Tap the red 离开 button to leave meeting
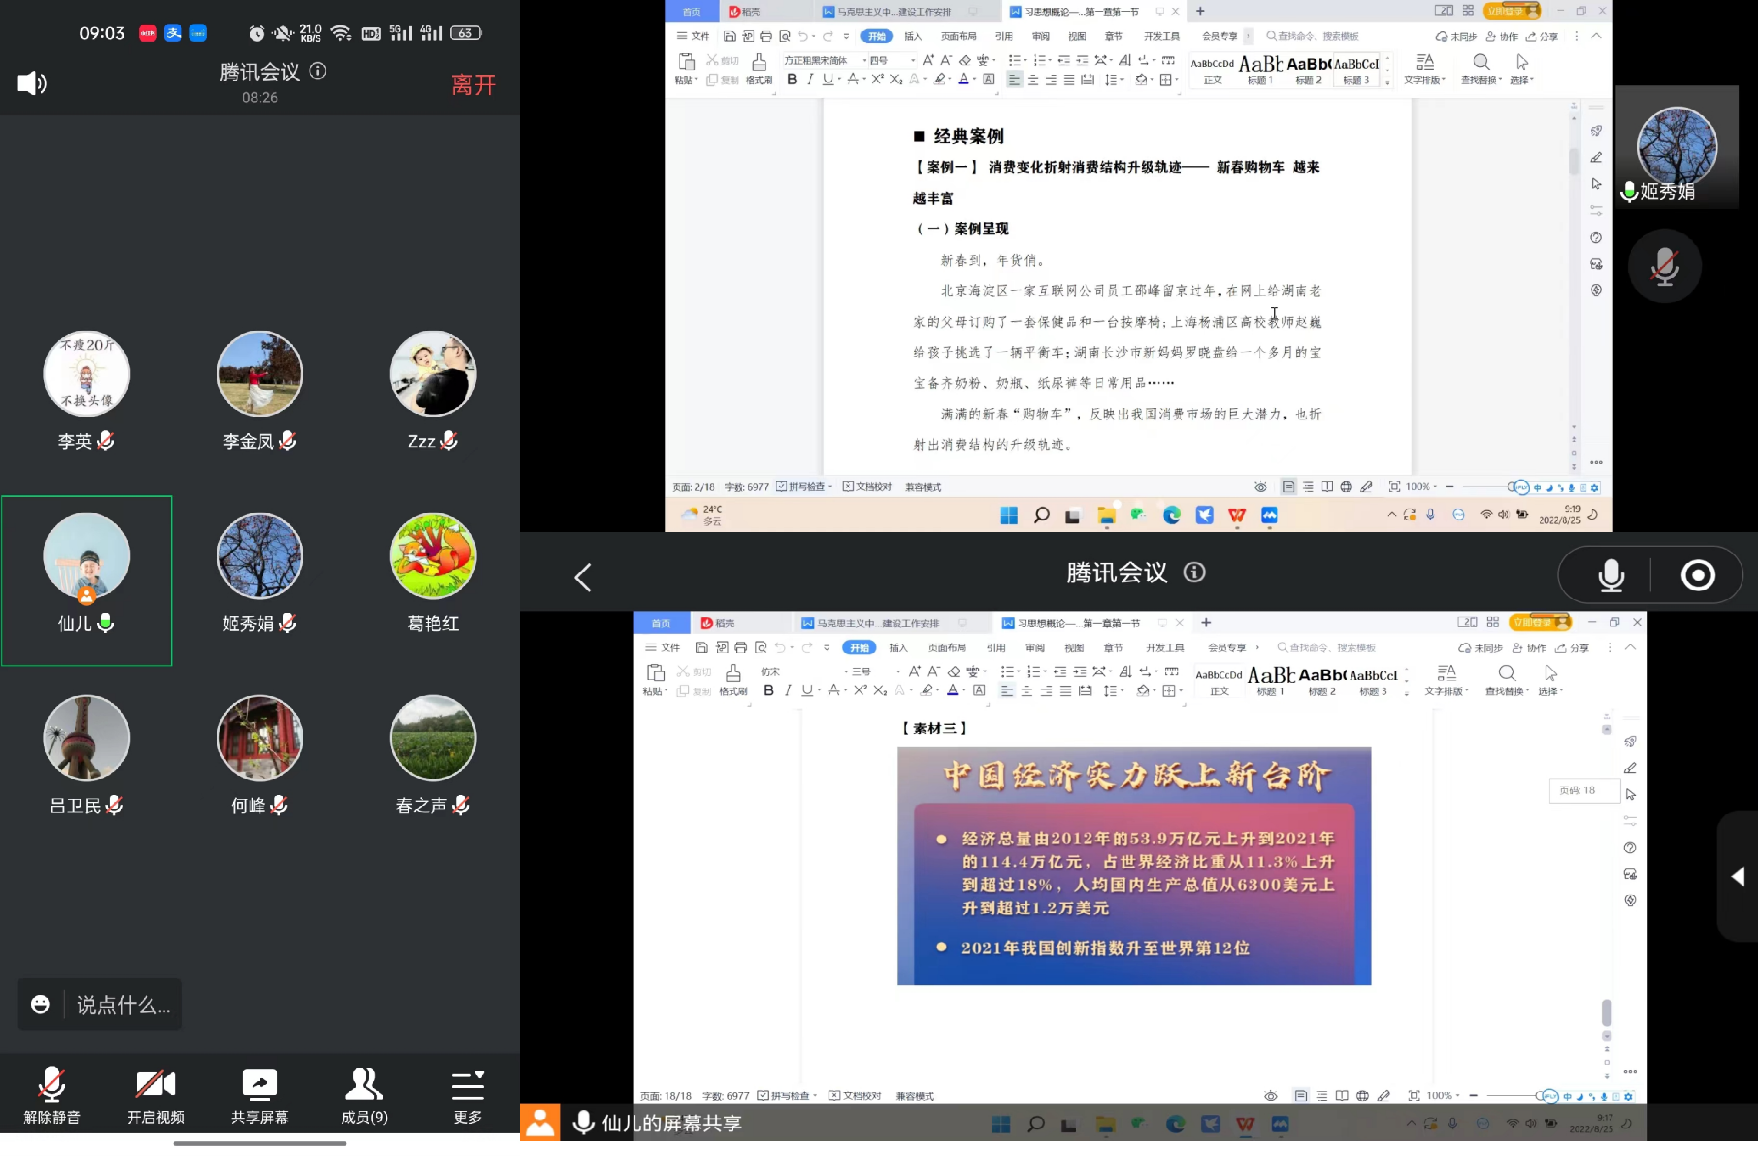Image resolution: width=1758 pixels, height=1156 pixels. tap(473, 85)
